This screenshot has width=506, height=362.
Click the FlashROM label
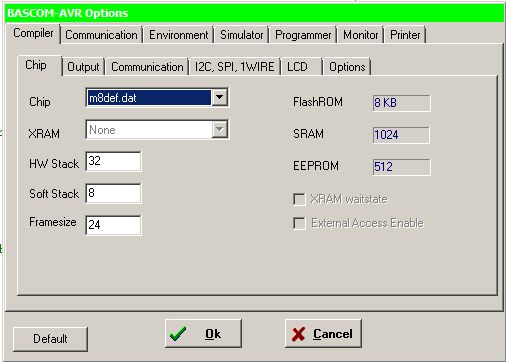point(318,102)
